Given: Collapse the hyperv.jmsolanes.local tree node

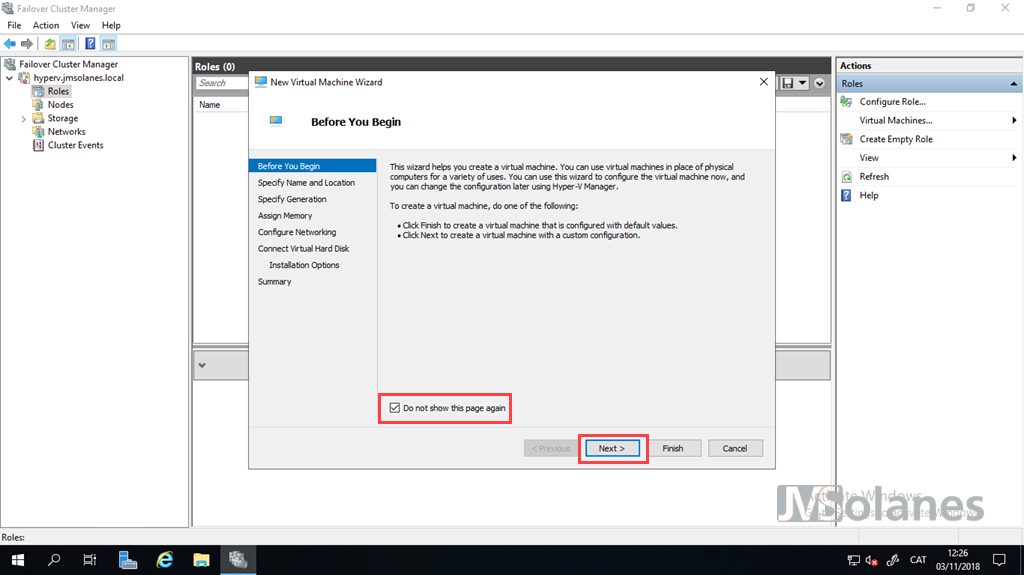Looking at the screenshot, I should pos(10,78).
